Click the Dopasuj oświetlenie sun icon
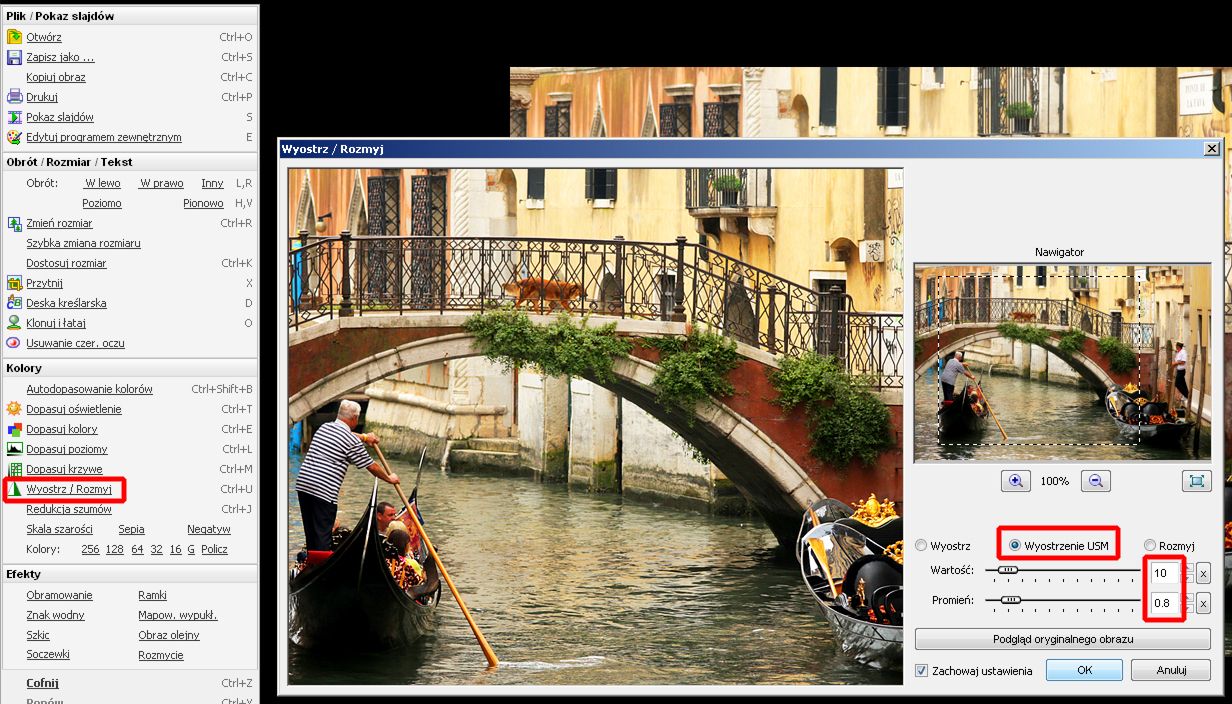 tap(14, 409)
